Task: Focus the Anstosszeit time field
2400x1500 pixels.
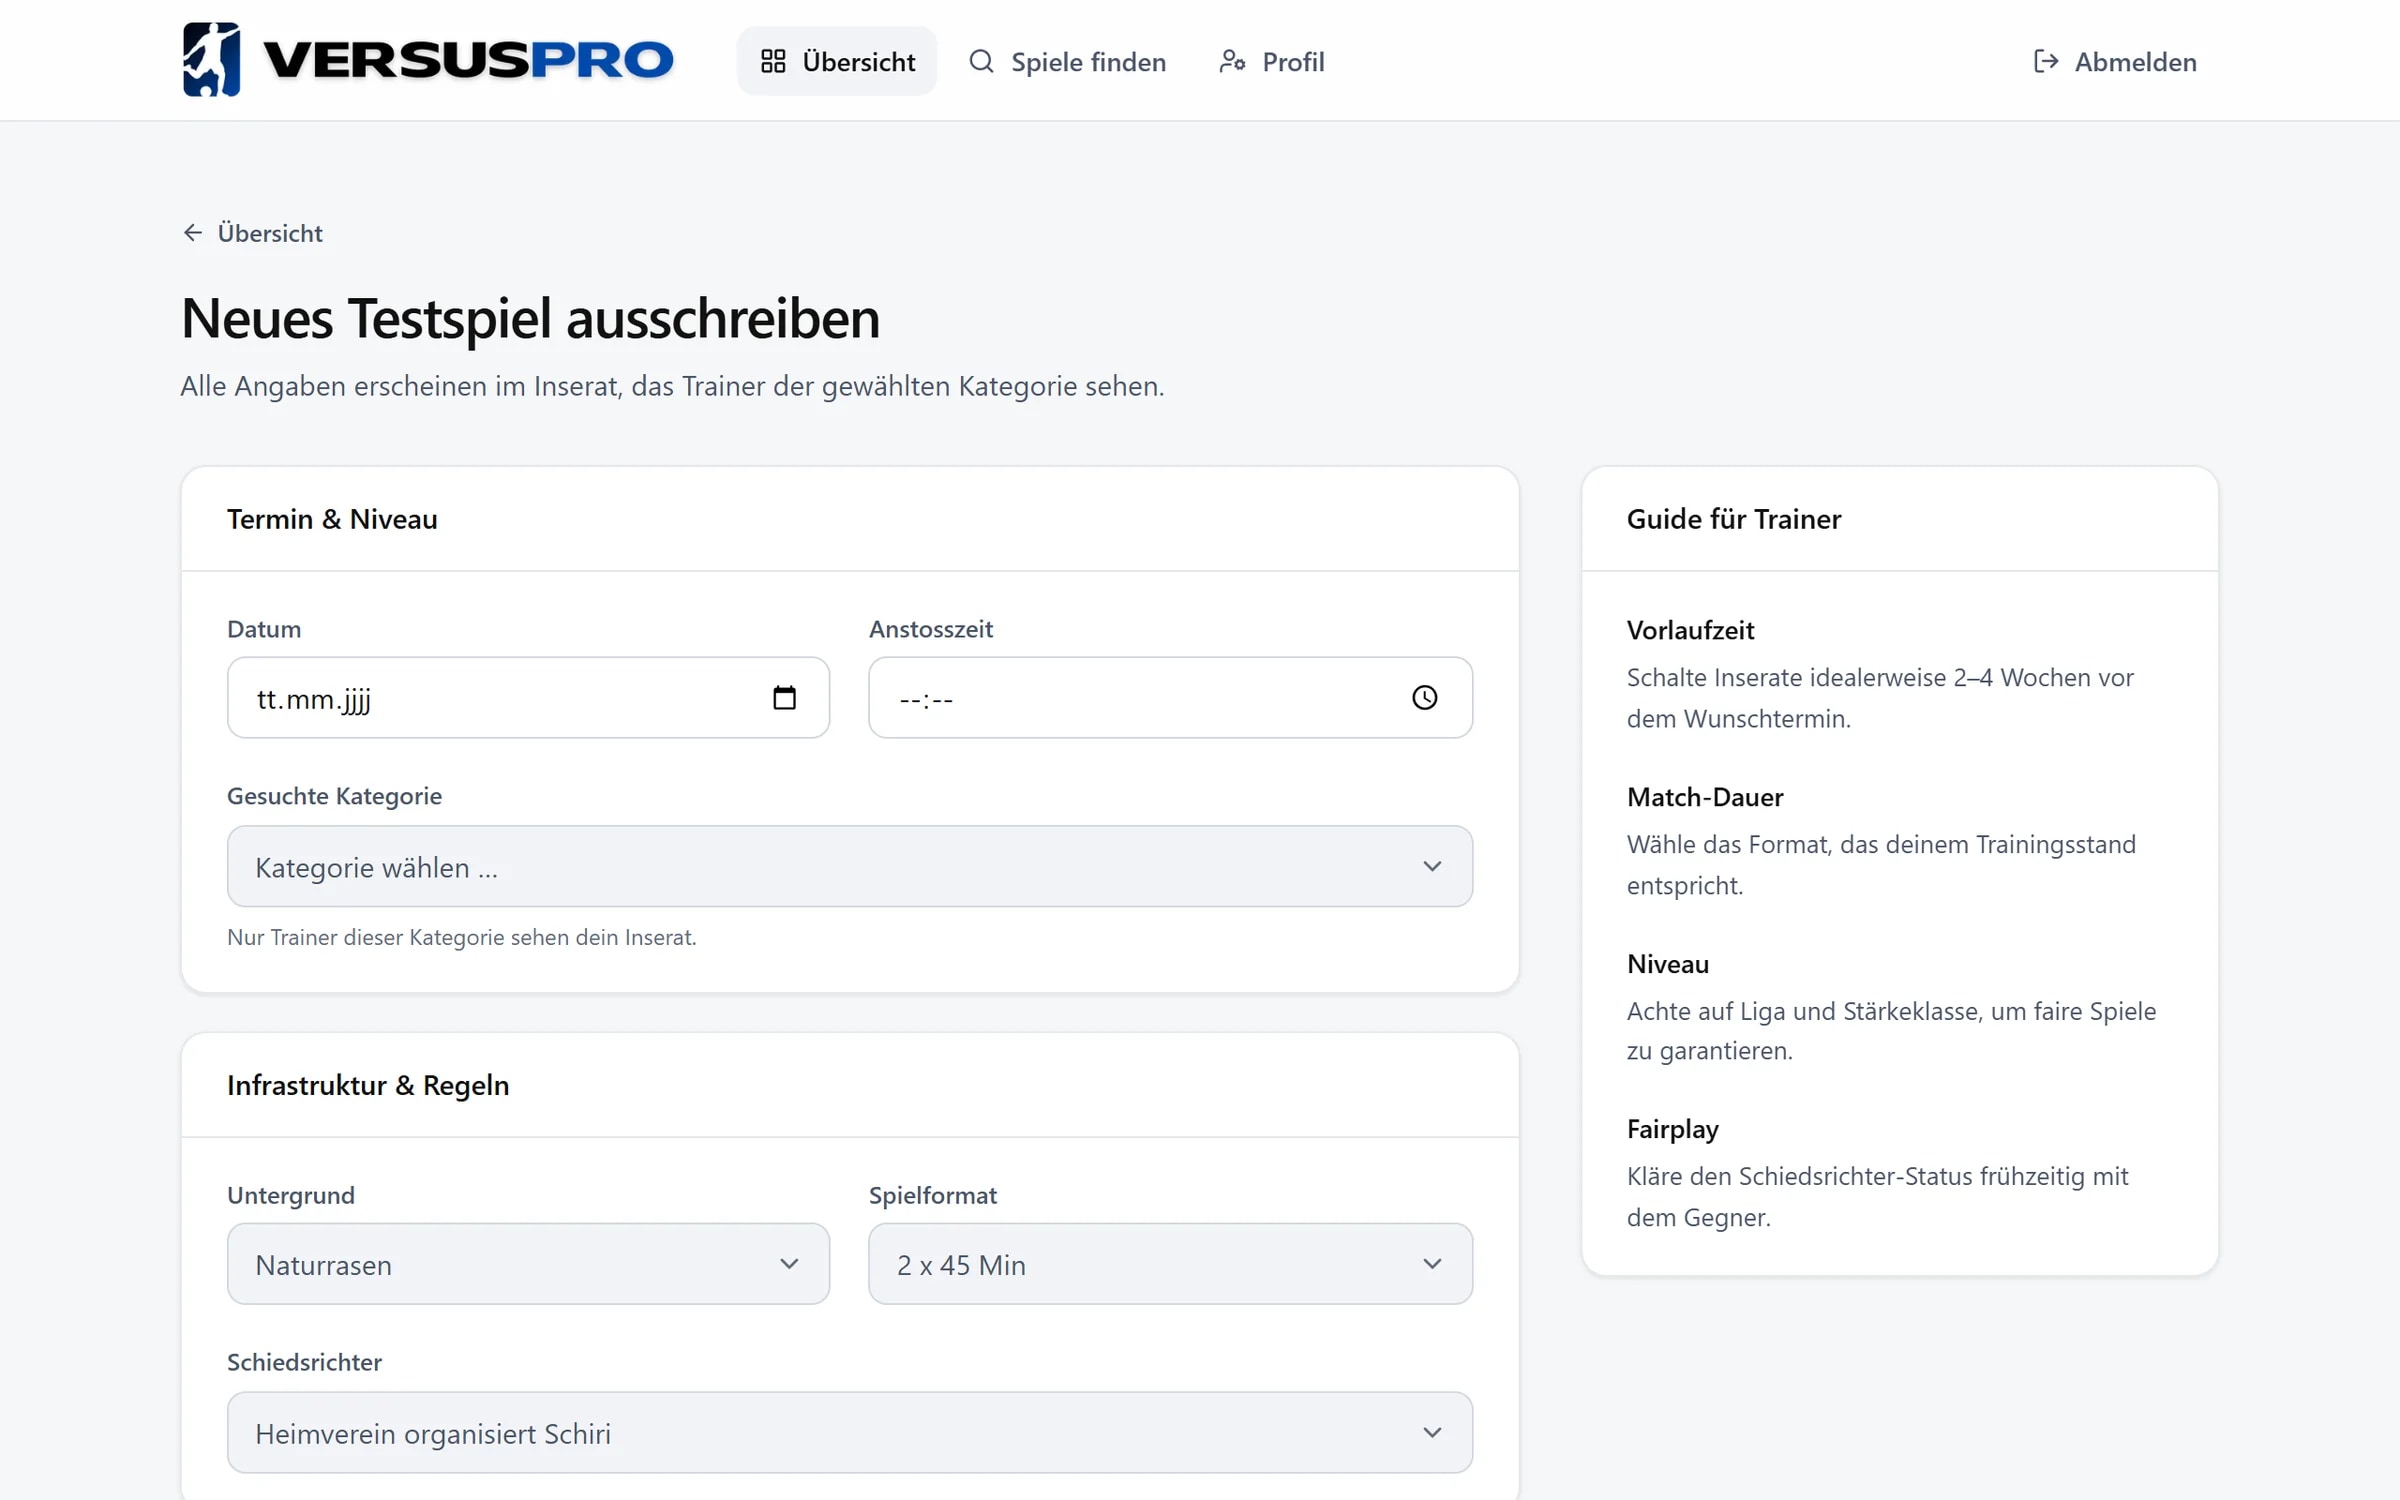Action: 1170,698
